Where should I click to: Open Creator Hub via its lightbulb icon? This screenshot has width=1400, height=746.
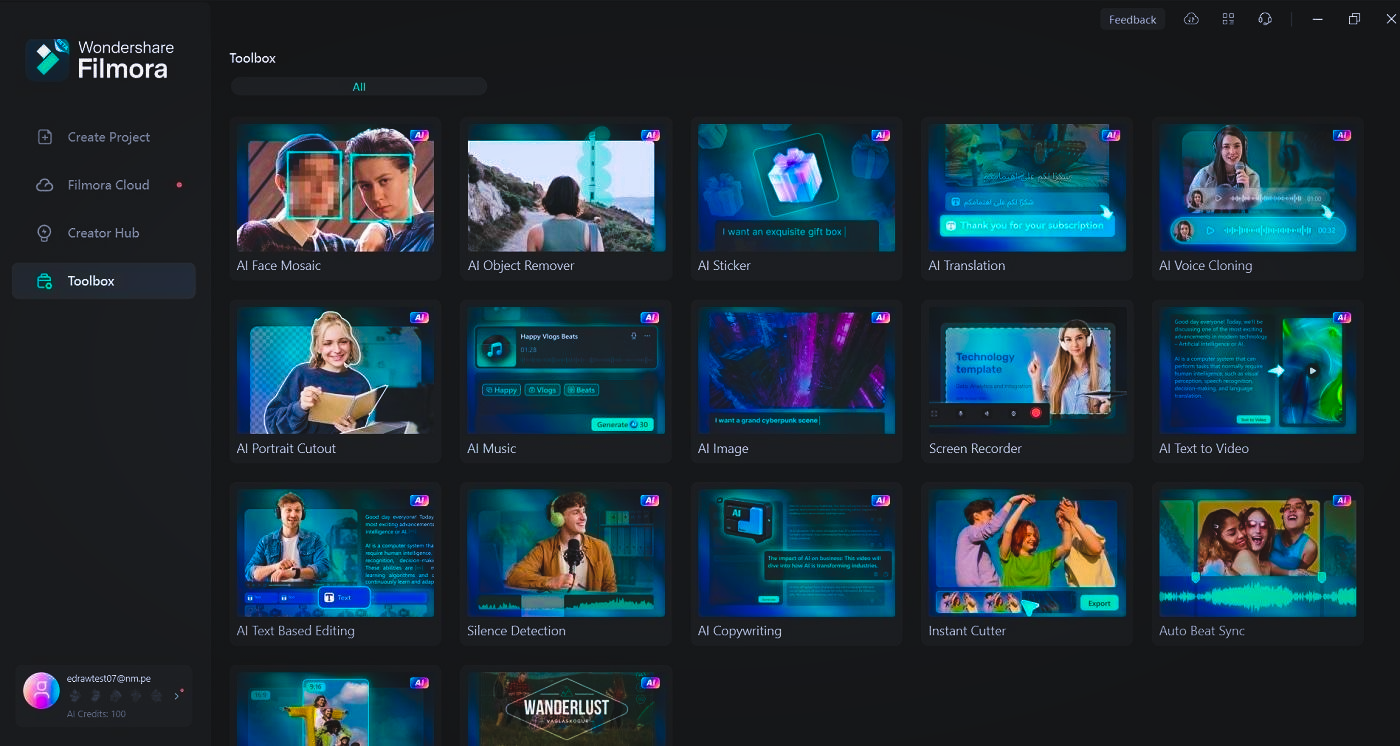tap(44, 233)
